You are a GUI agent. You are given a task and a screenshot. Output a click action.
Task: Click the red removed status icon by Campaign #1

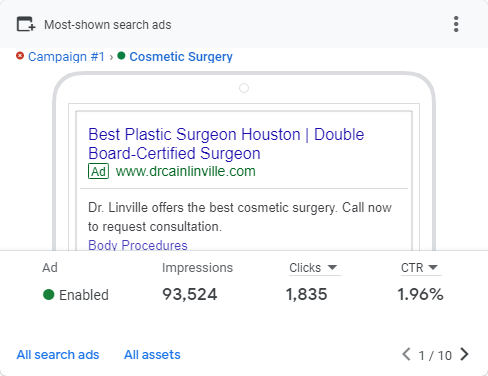pos(20,56)
